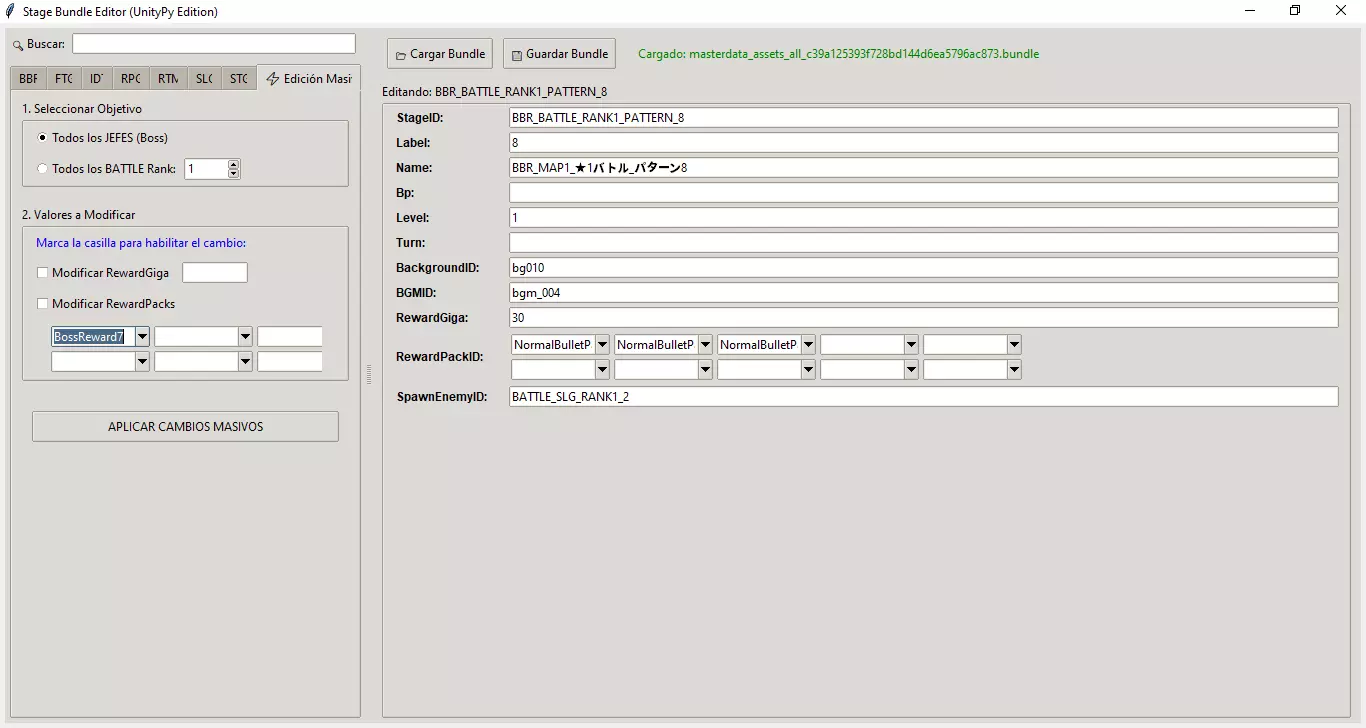1366x728 pixels.
Task: Open the ID tab between FTC and RPC
Action: [x=96, y=79]
